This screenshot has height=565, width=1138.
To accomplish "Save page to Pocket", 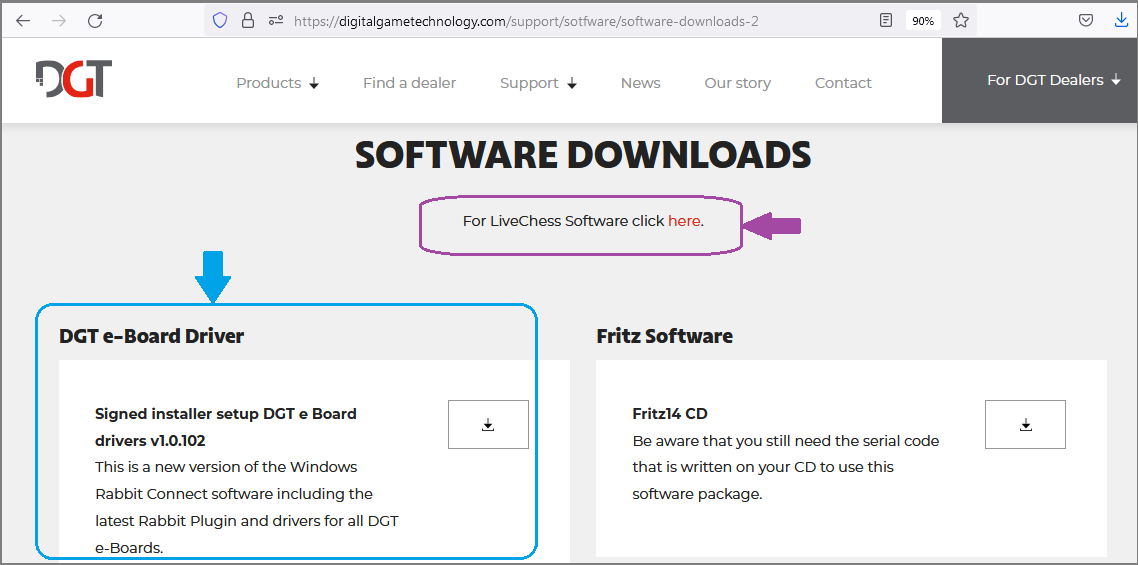I will point(1086,20).
